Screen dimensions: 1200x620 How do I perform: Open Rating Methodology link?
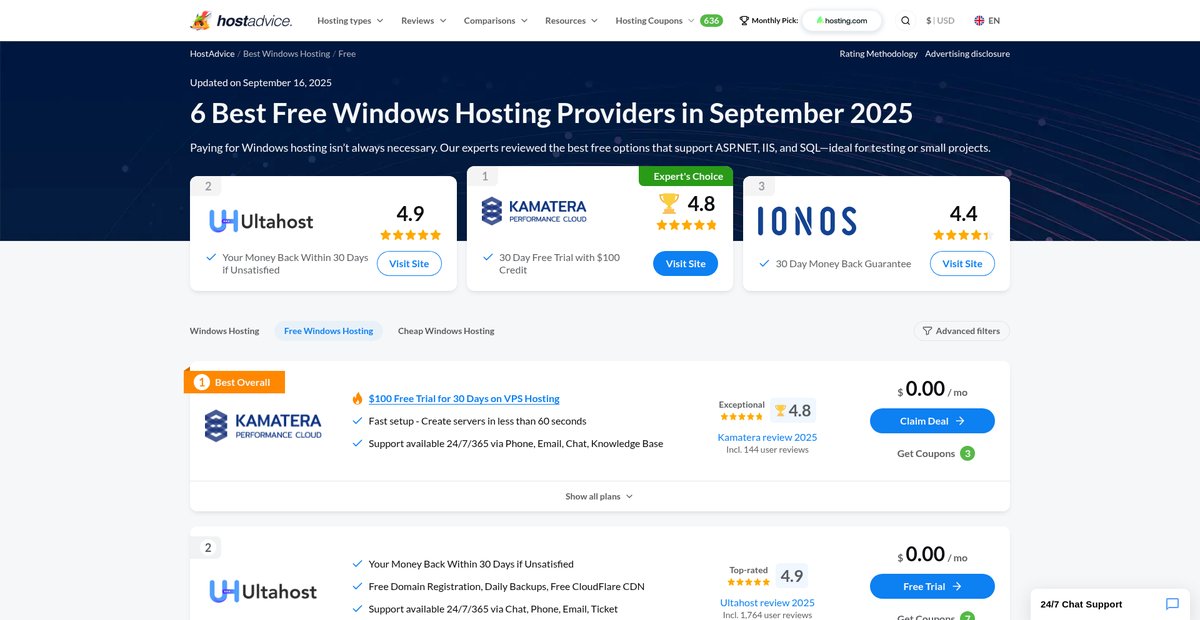878,54
